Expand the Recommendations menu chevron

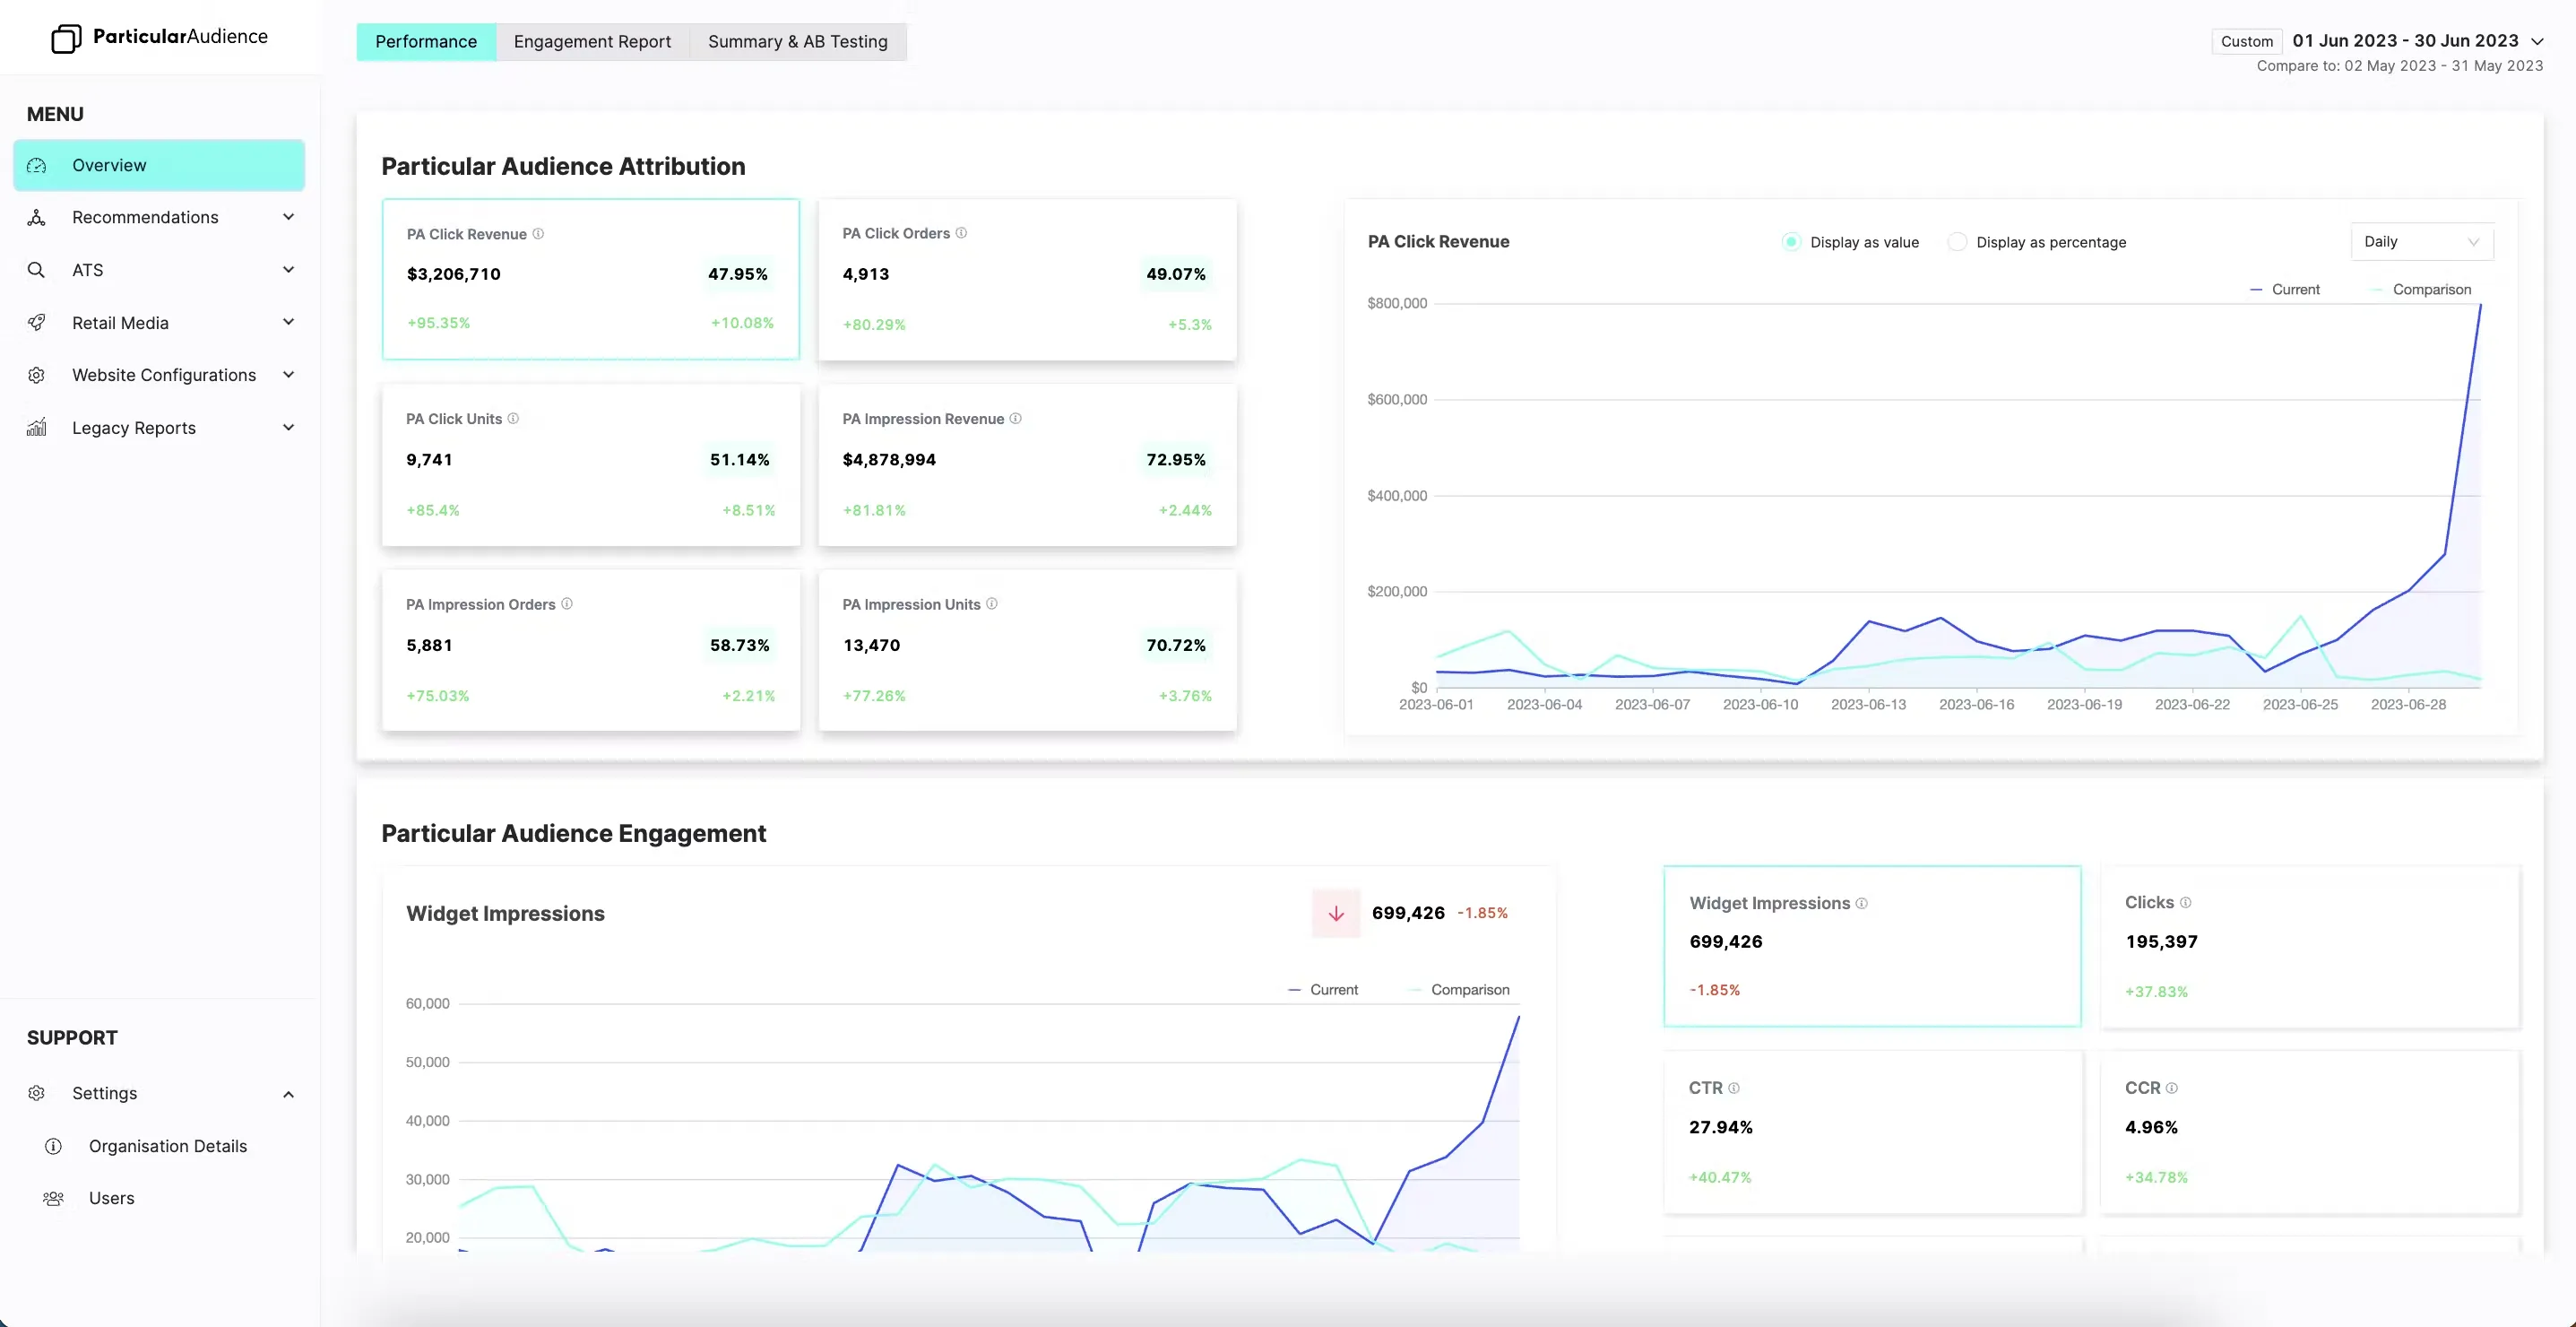click(288, 217)
